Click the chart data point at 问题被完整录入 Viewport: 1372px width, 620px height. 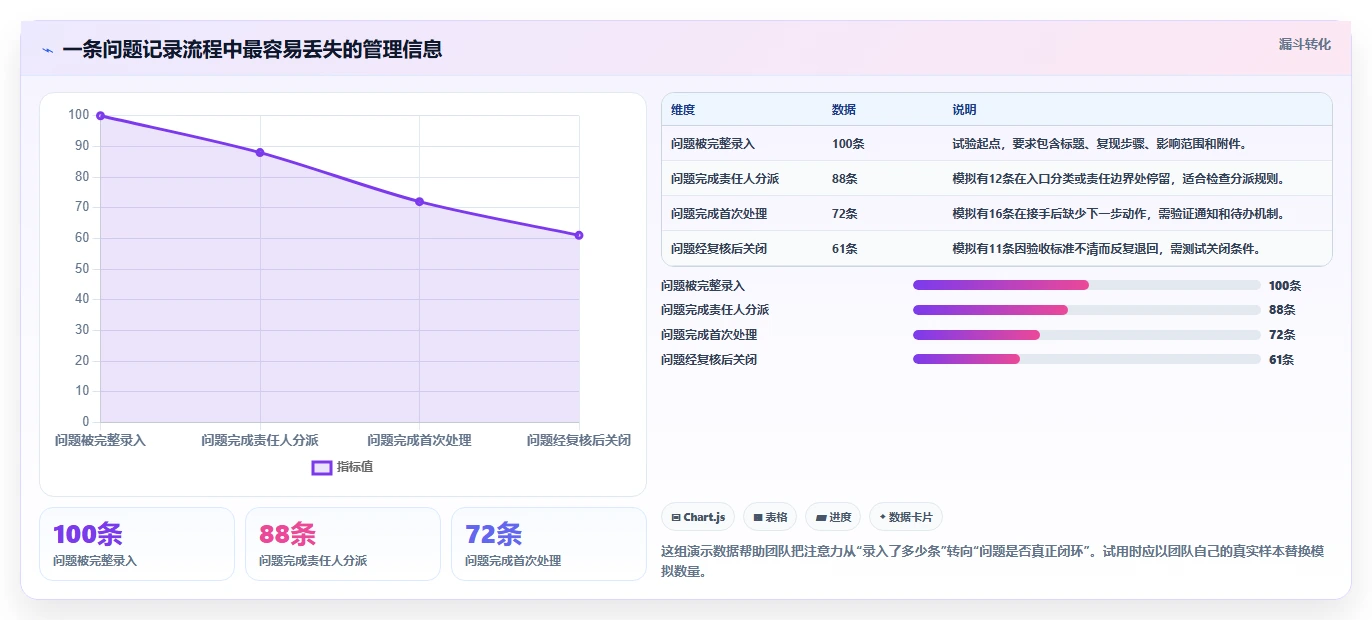point(101,116)
